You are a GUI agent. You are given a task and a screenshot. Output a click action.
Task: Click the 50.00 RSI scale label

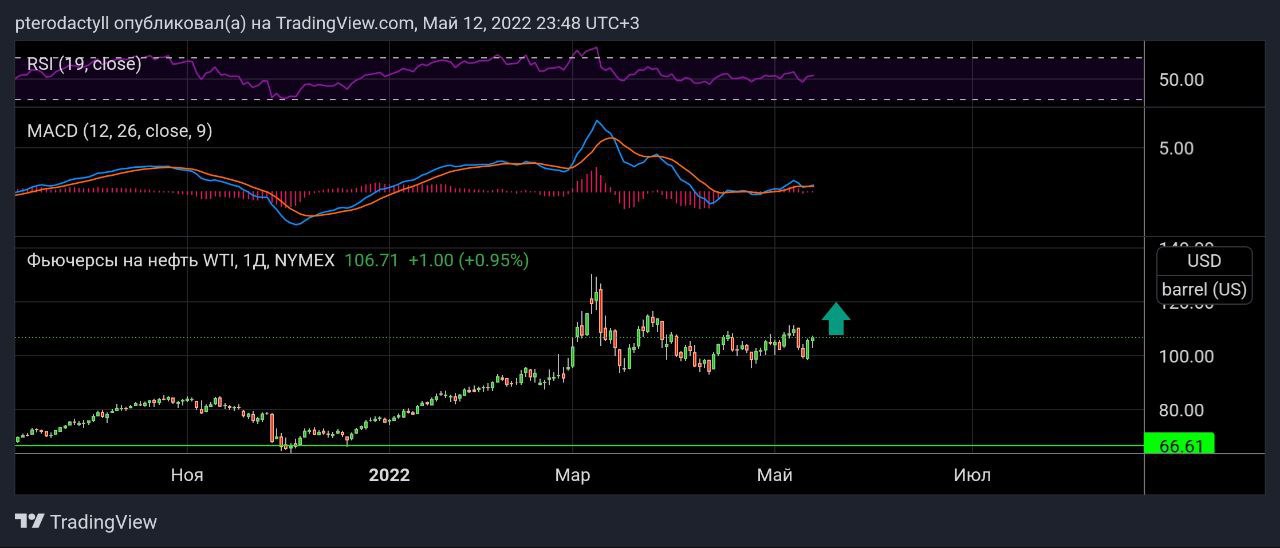(1181, 80)
